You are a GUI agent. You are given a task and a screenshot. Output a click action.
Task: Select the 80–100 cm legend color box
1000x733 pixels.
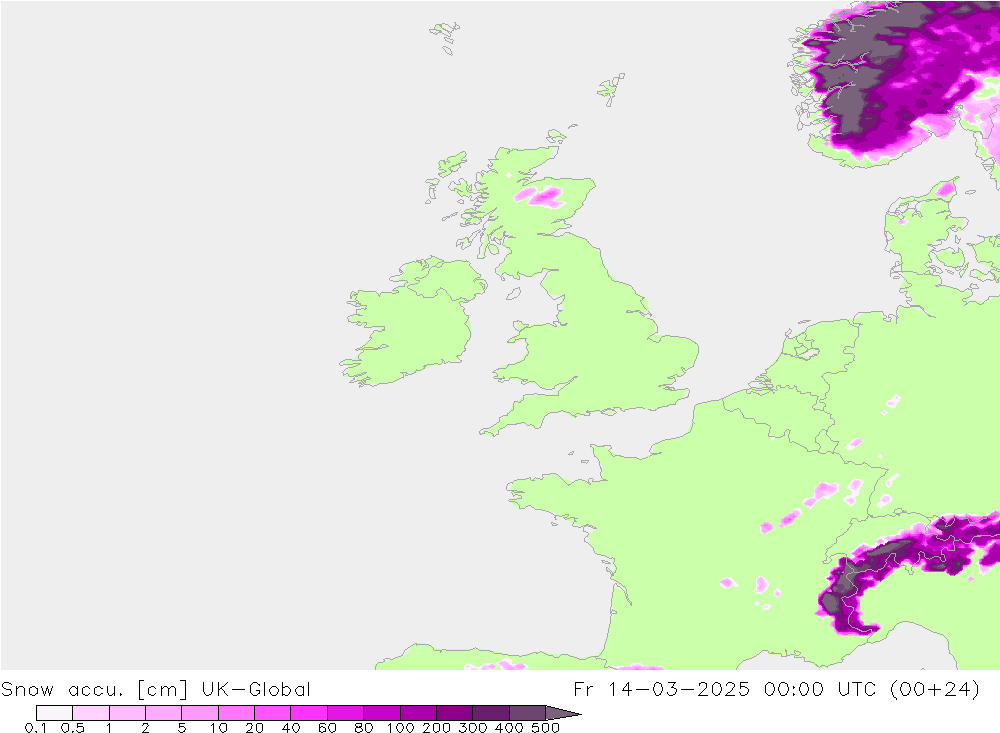click(382, 713)
